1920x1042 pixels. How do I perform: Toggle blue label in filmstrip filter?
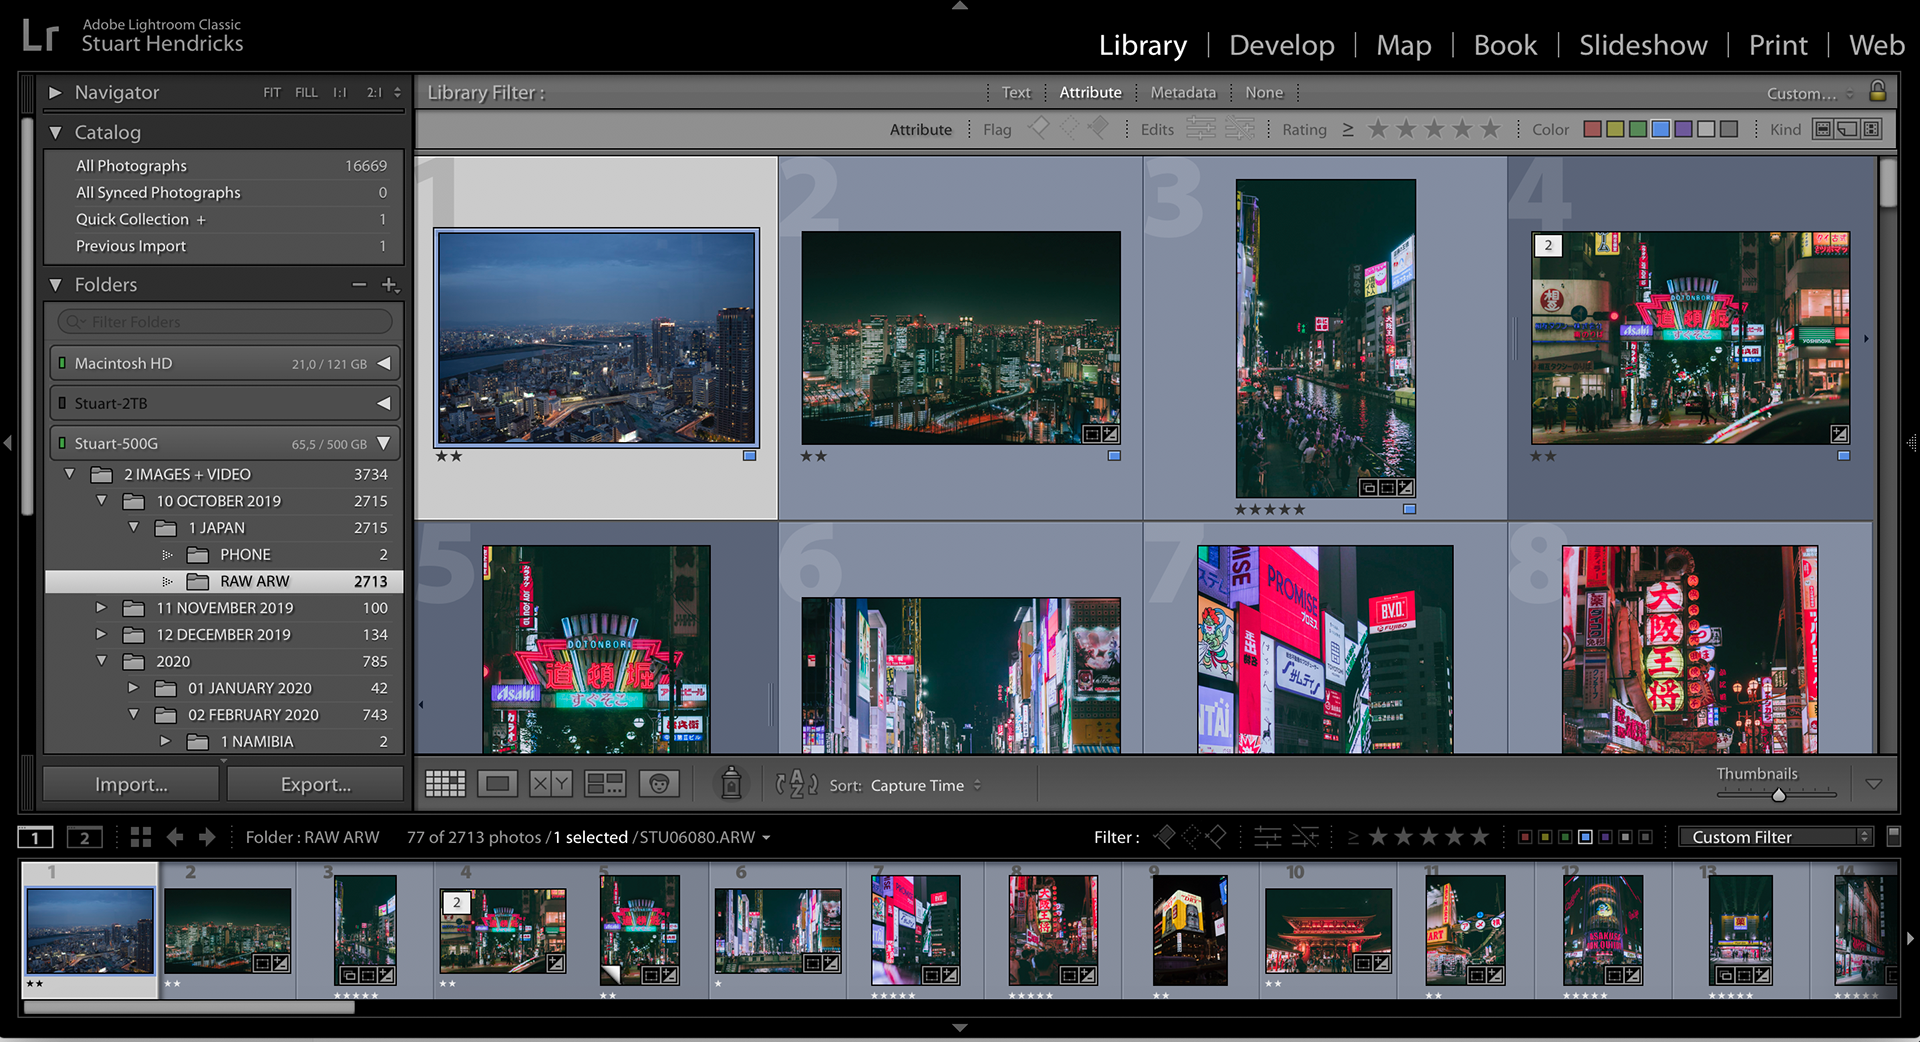tap(1585, 837)
